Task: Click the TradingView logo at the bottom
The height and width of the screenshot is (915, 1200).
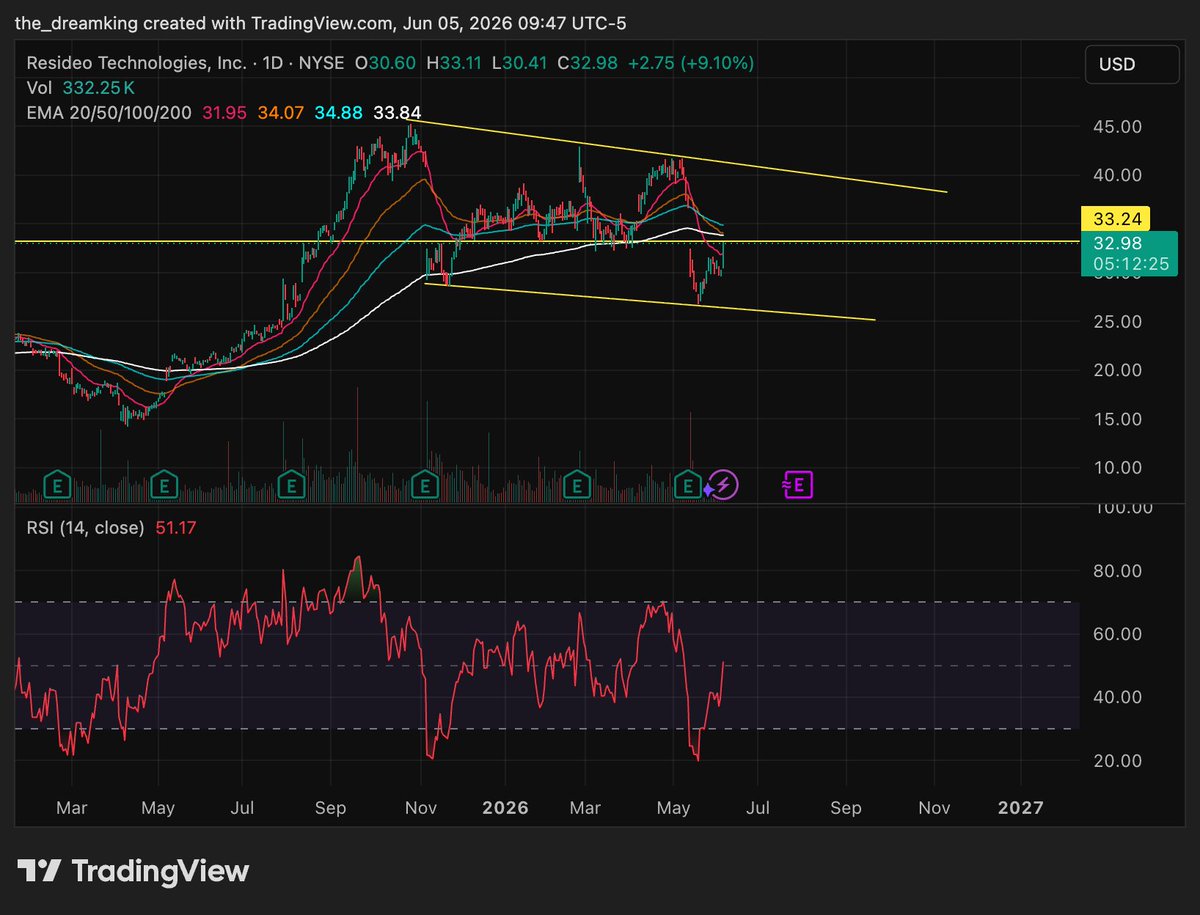Action: (x=134, y=871)
